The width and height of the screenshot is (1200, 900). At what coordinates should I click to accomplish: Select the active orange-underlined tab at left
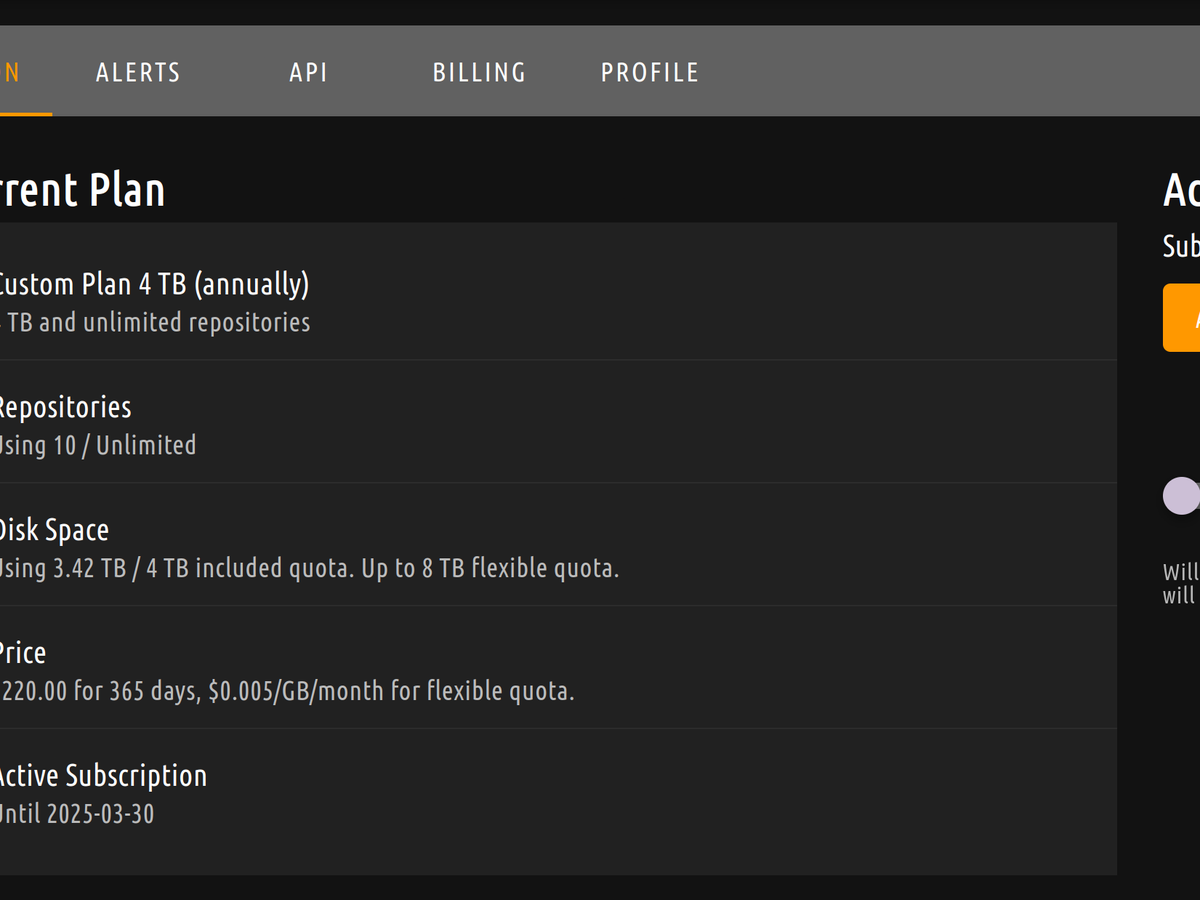[12, 73]
